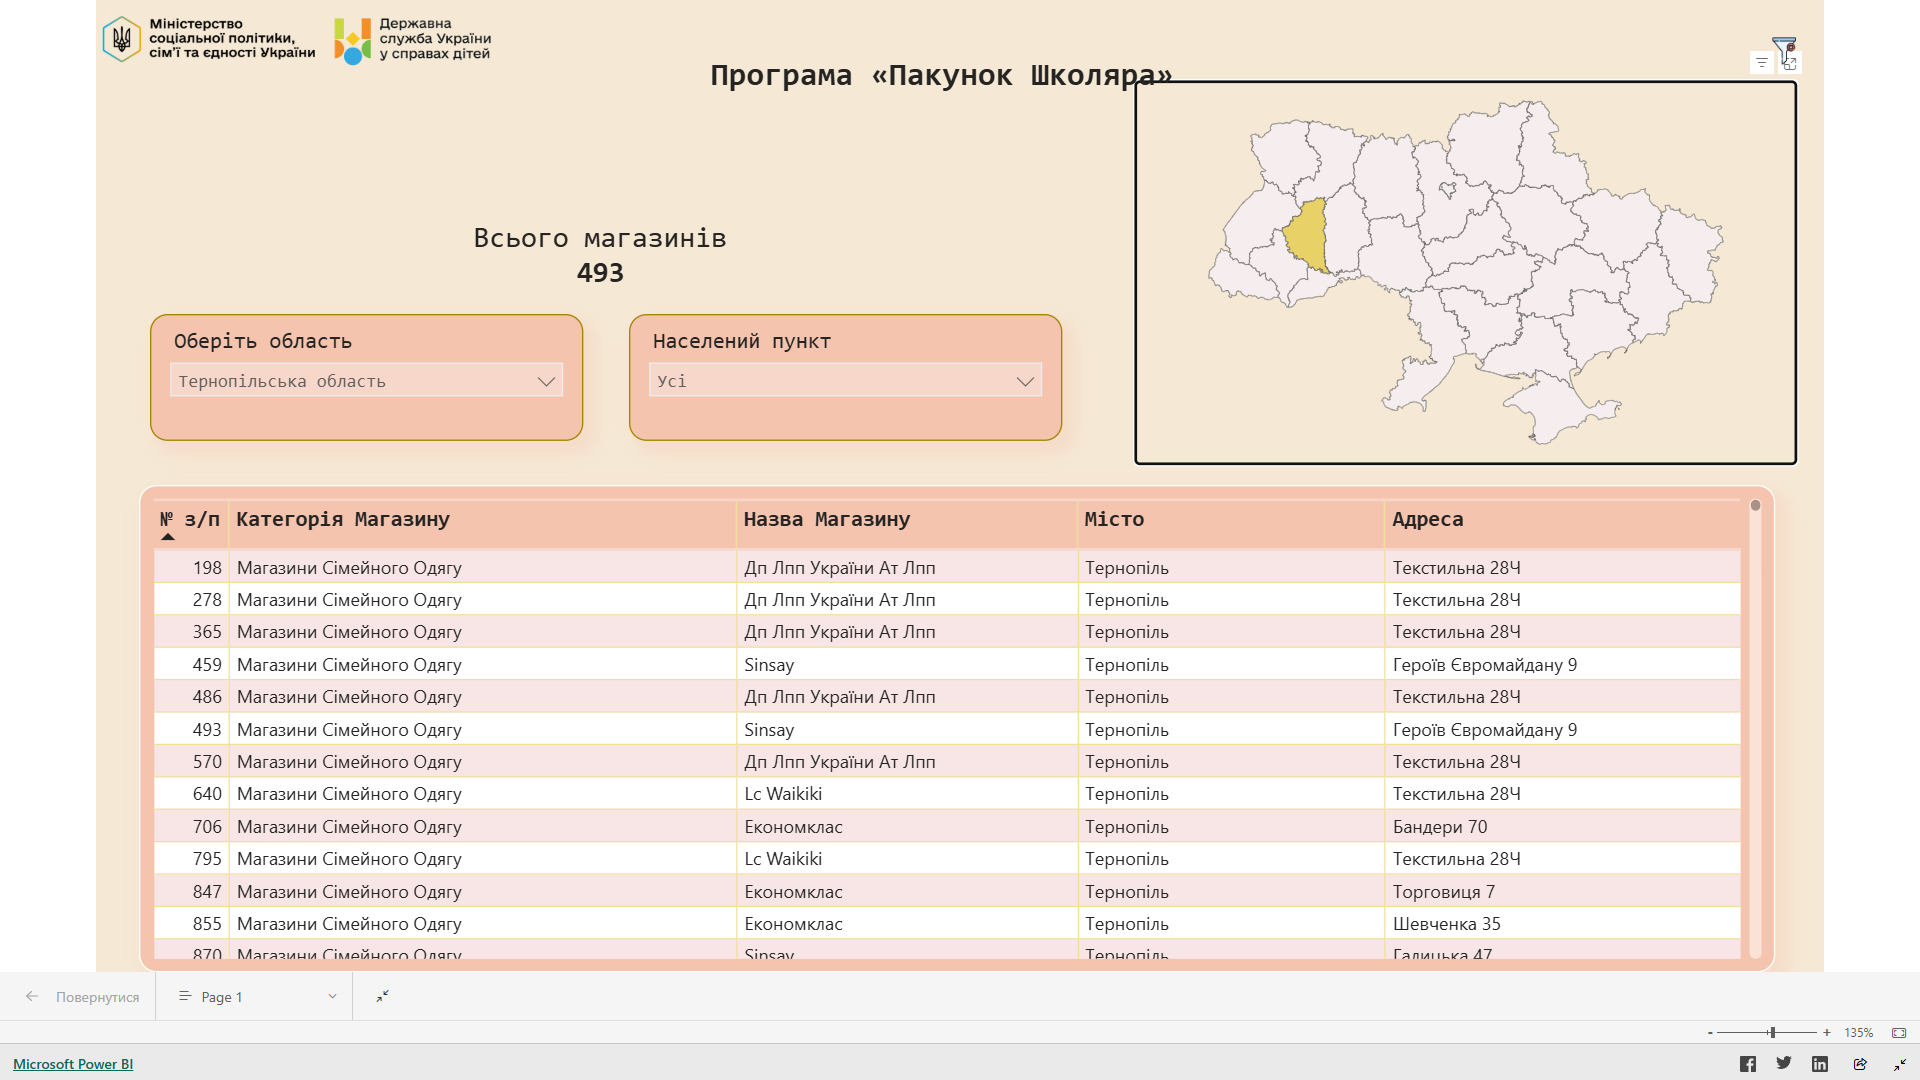This screenshot has height=1080, width=1920.
Task: Share report on Twitter
Action: (x=1783, y=1063)
